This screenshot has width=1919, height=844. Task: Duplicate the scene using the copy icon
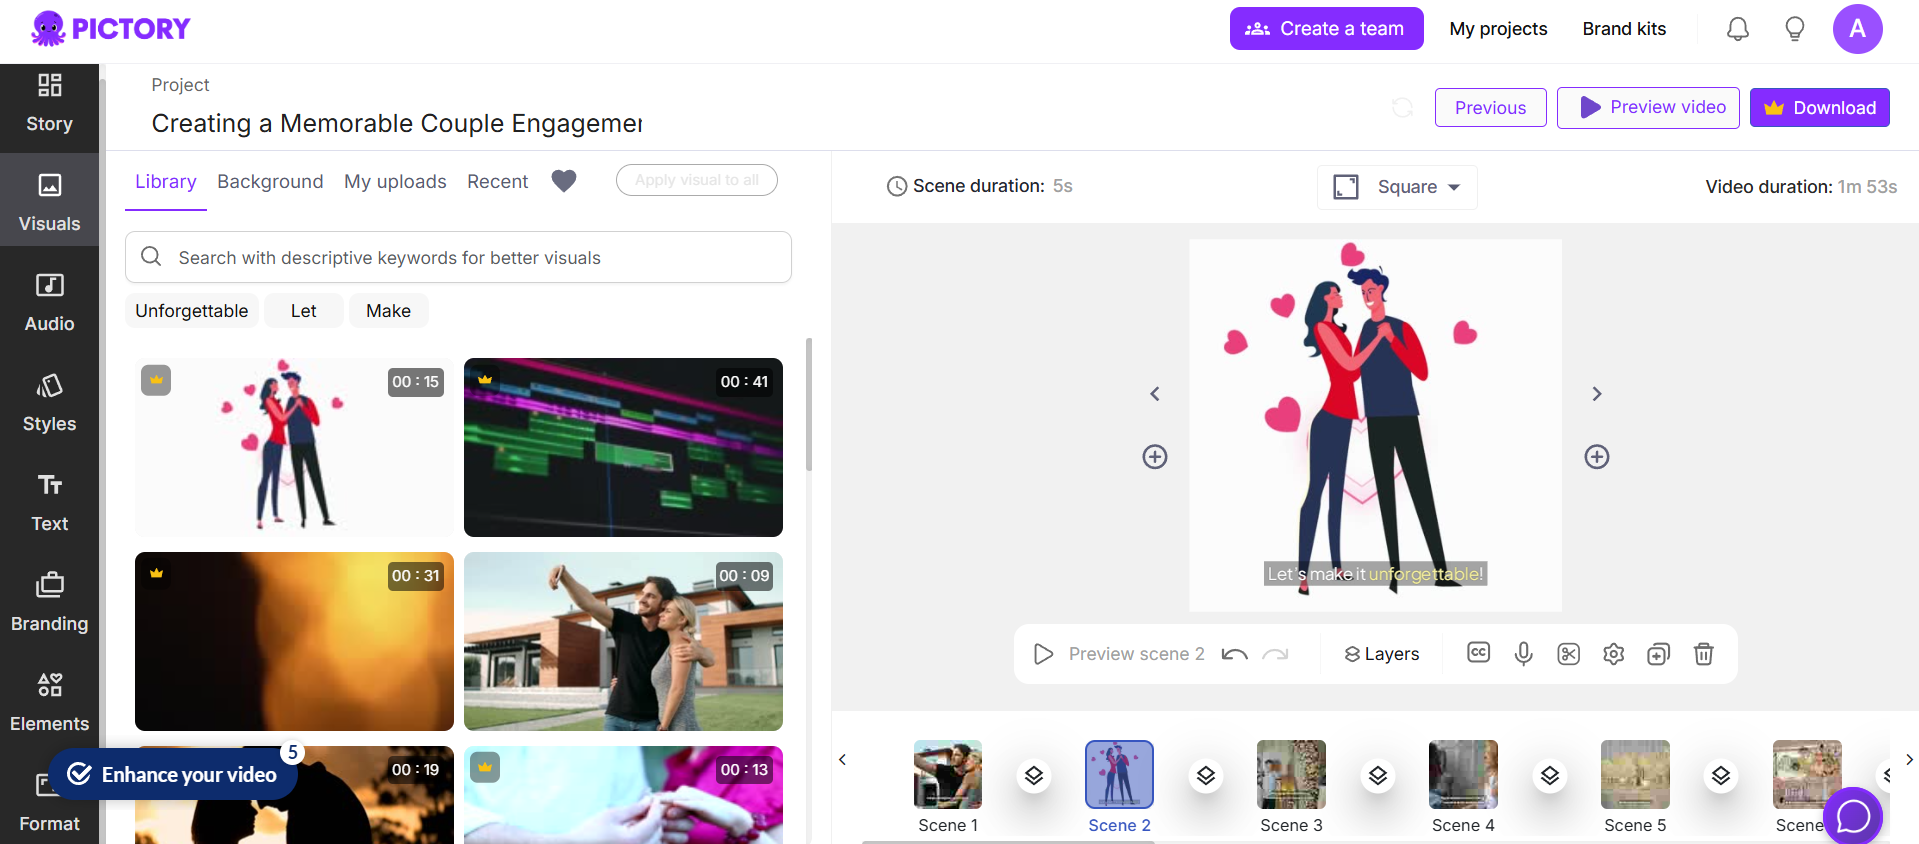coord(1658,654)
